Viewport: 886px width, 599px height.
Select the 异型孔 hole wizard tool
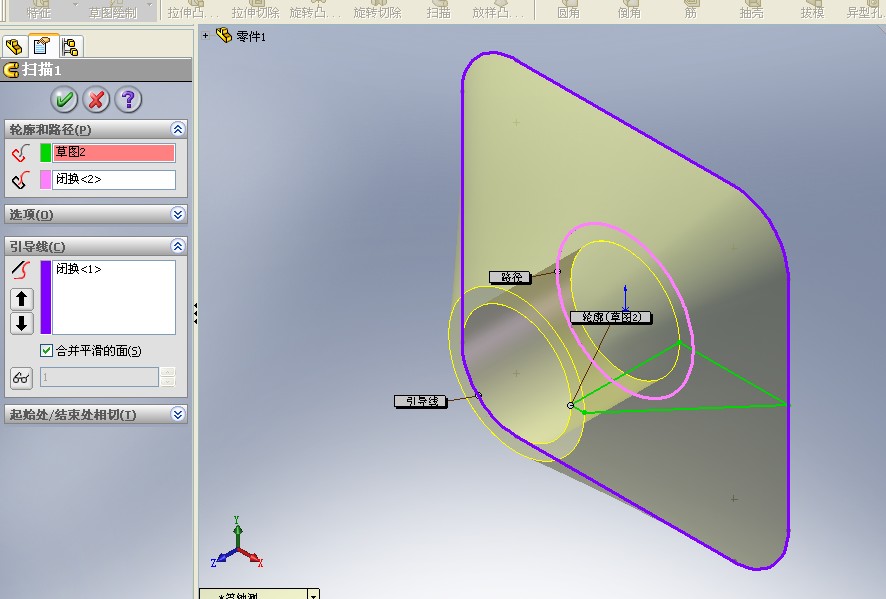coord(866,12)
